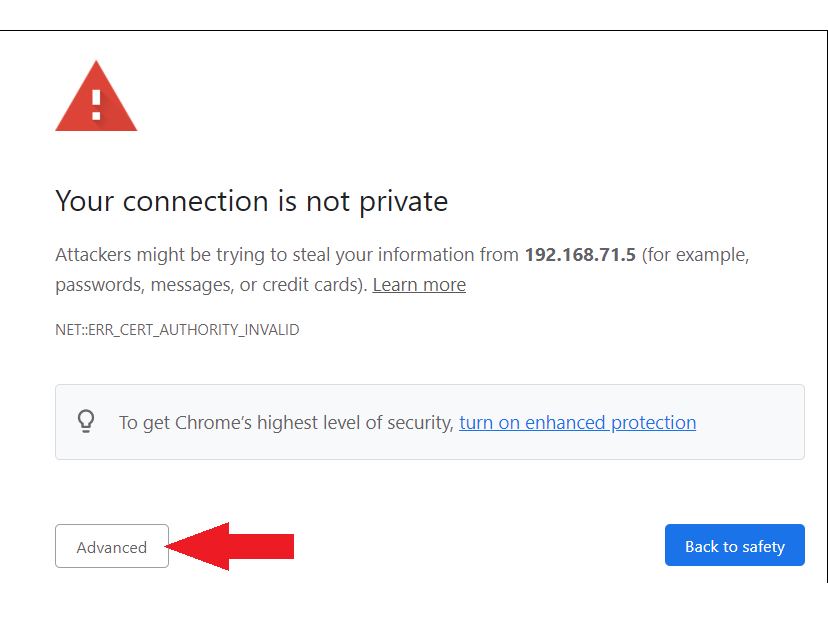
Task: Click the 'Attackers might be trying' sentence
Action: (402, 269)
